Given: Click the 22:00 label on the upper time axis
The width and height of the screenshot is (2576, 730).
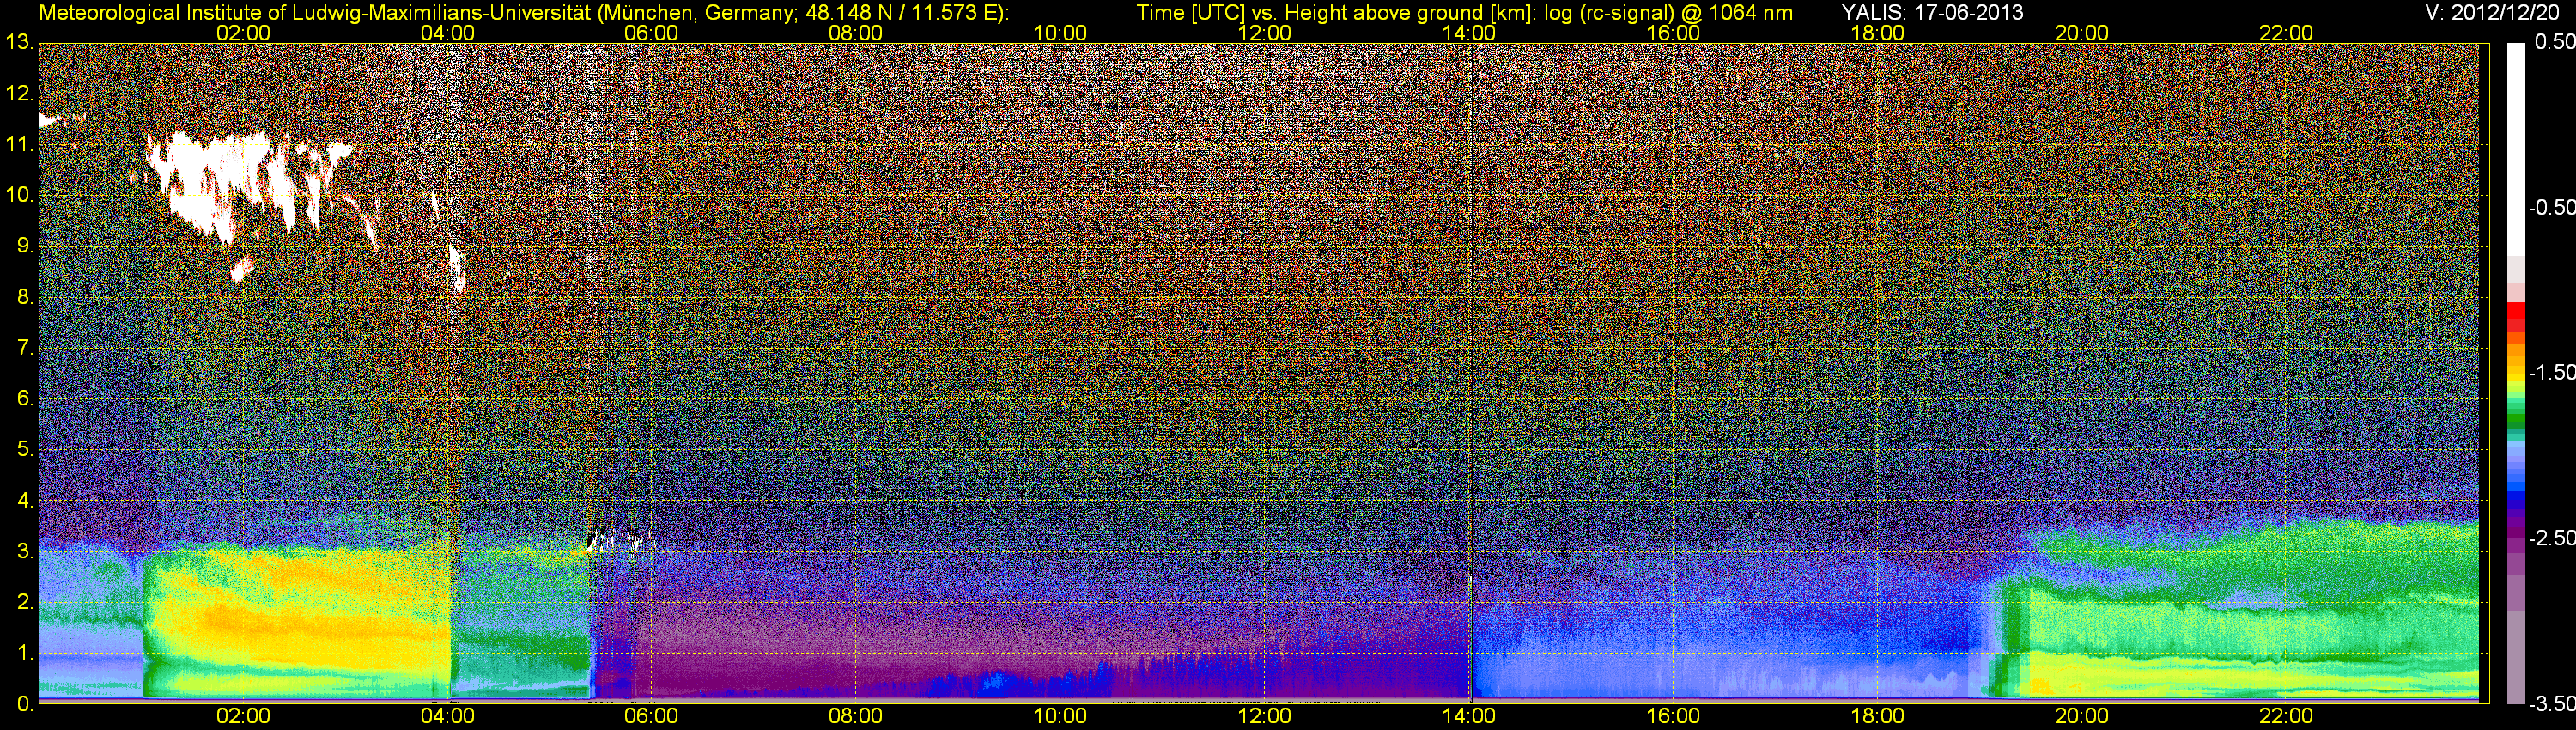Looking at the screenshot, I should (2286, 33).
